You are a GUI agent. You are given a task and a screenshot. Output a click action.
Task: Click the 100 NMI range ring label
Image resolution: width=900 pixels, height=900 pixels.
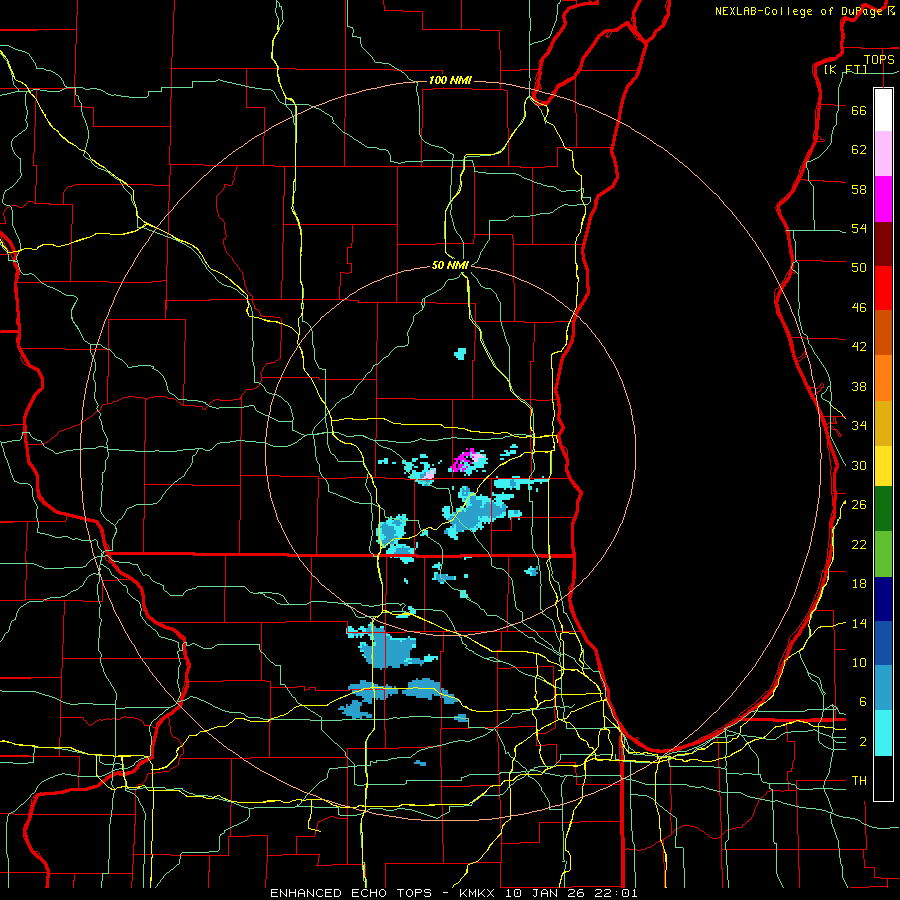pos(450,80)
